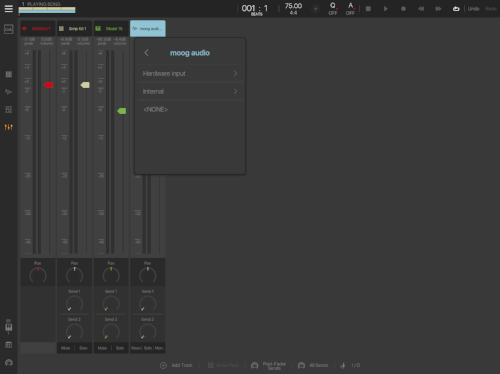Click Simp Kit 1 Send 2 knob
This screenshot has width=500, height=374.
[x=74, y=332]
